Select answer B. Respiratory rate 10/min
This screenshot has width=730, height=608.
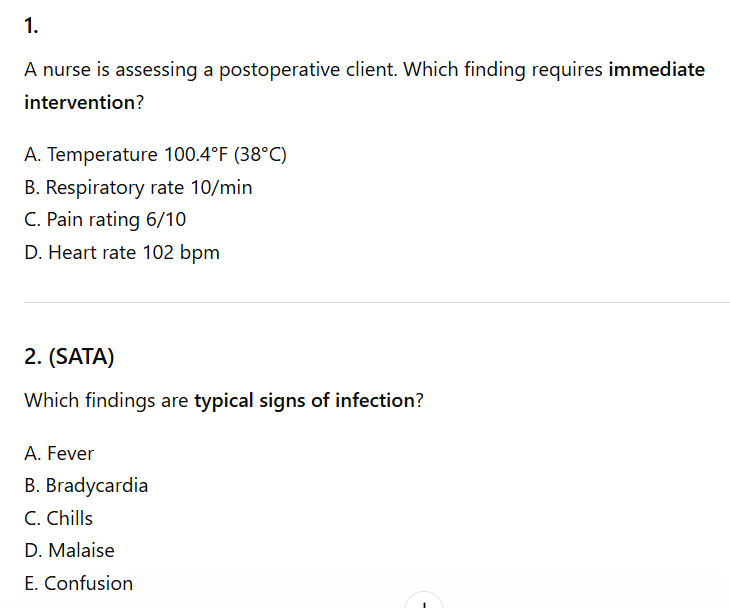138,187
